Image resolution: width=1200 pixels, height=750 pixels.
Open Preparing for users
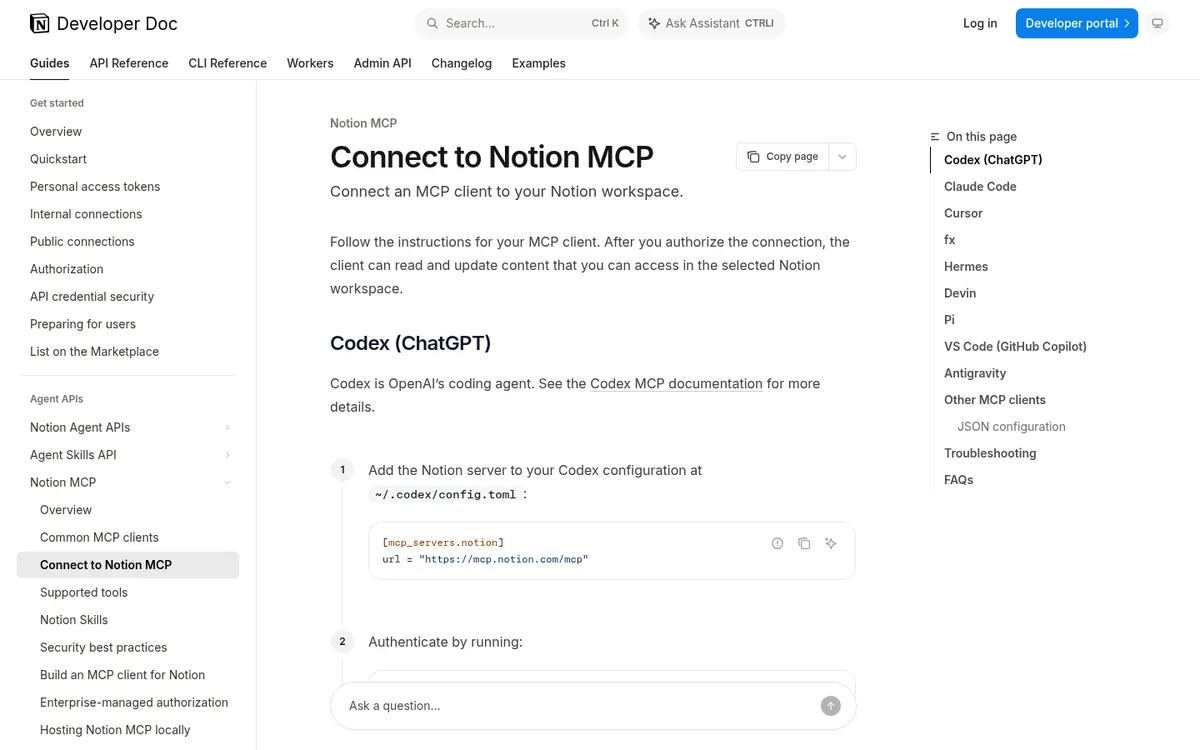83,324
